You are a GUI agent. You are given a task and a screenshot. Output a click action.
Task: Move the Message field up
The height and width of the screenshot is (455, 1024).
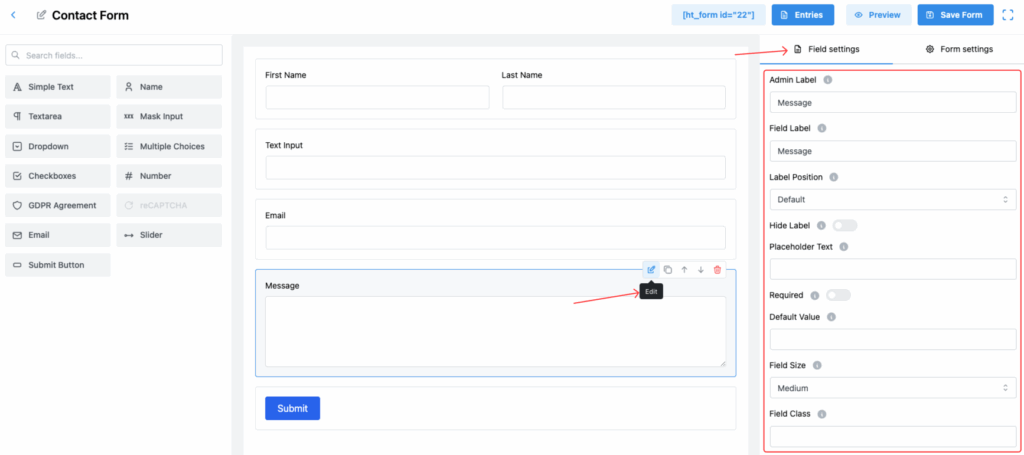pyautogui.click(x=684, y=270)
